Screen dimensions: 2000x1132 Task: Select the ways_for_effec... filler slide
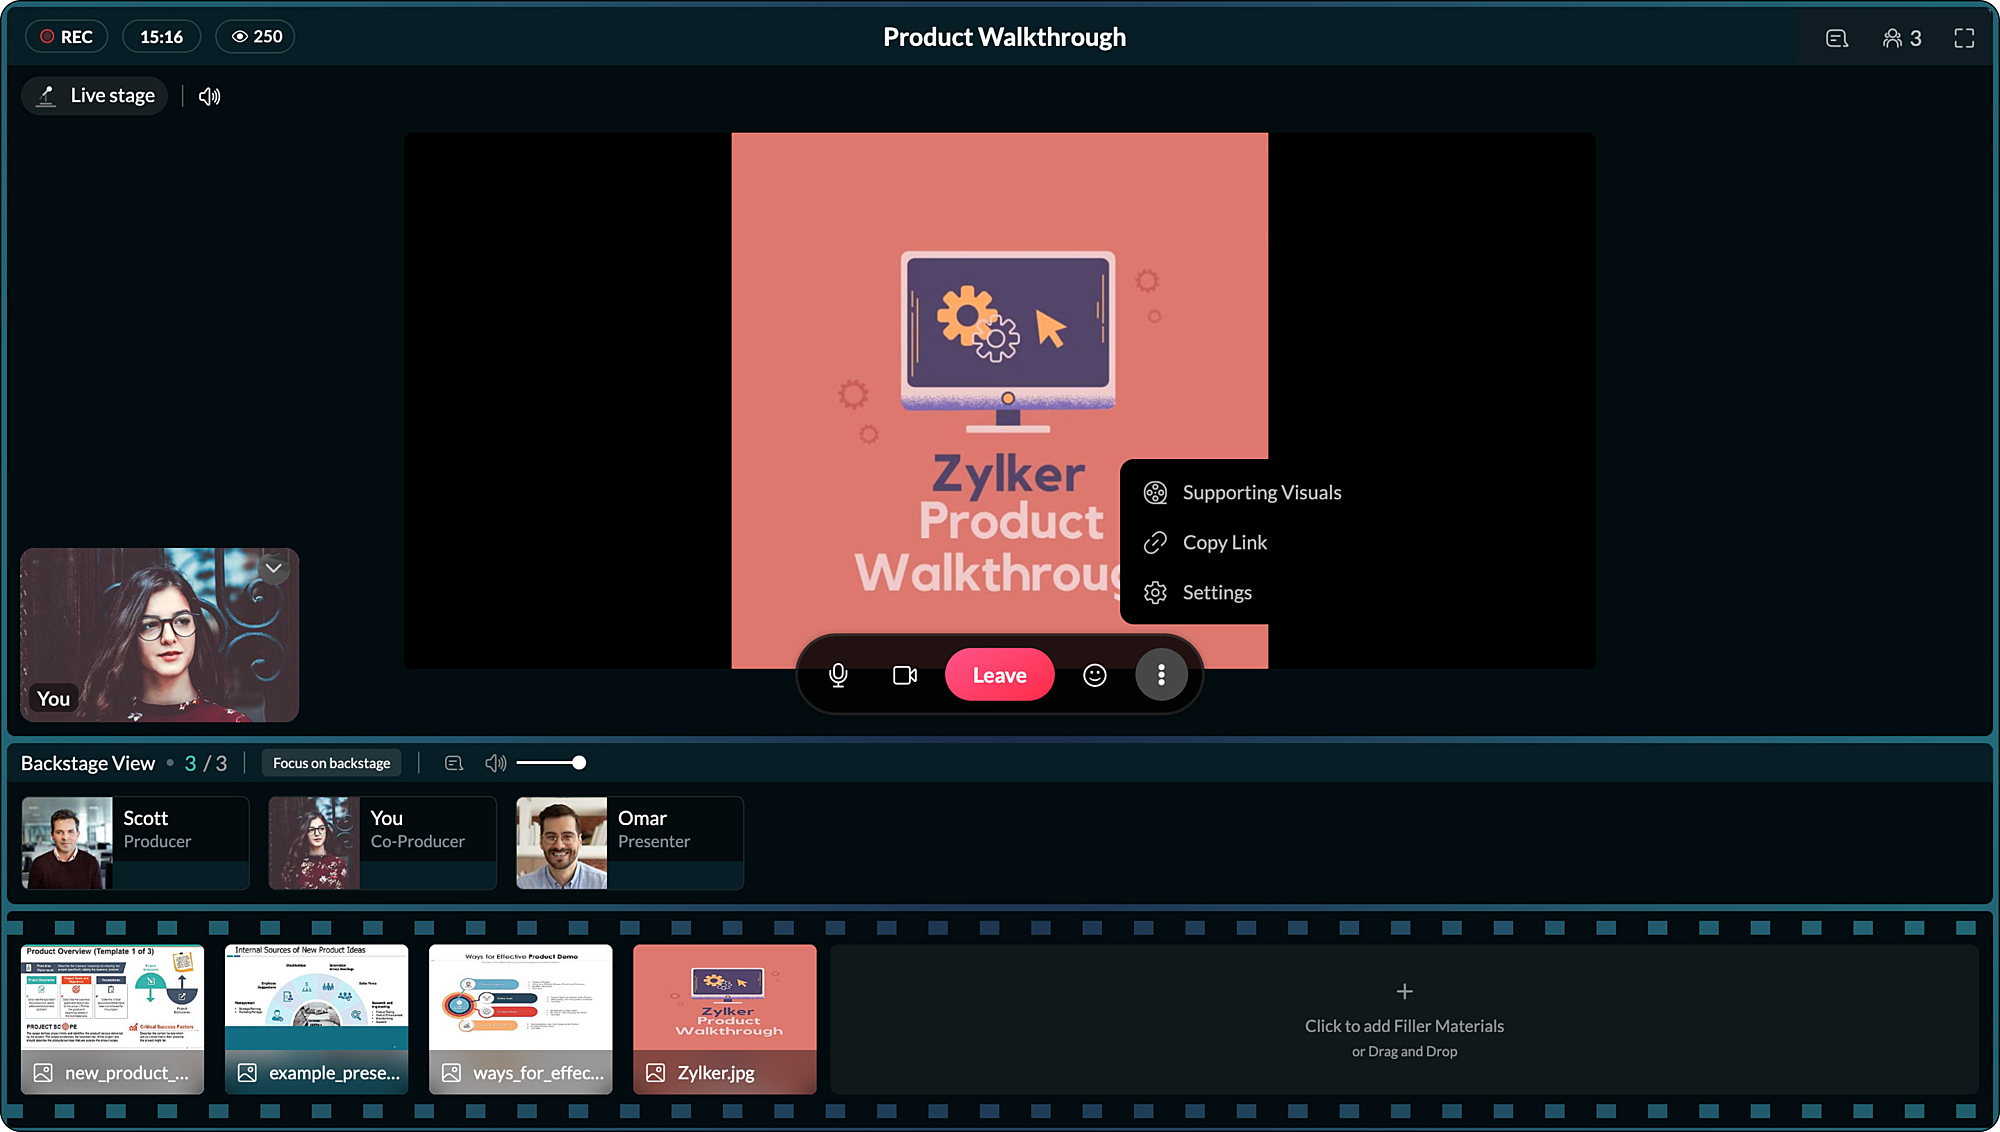(520, 1019)
